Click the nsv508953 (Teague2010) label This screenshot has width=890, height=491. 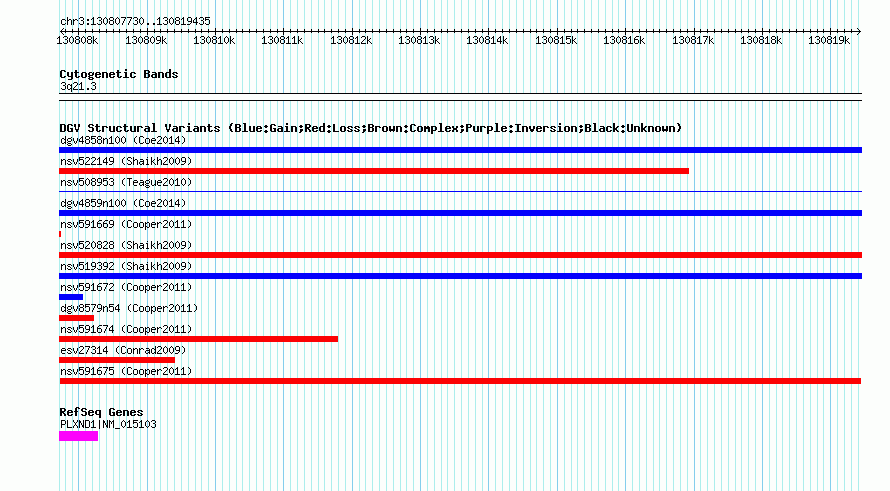[x=126, y=182]
